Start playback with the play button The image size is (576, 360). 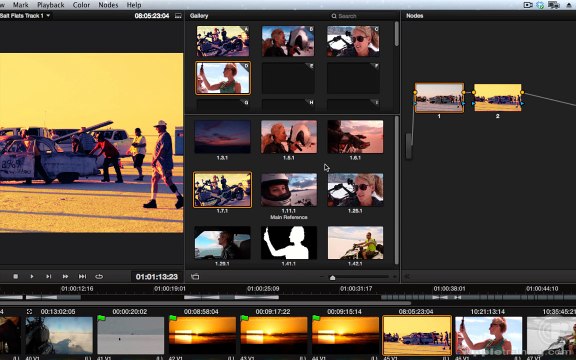32,276
